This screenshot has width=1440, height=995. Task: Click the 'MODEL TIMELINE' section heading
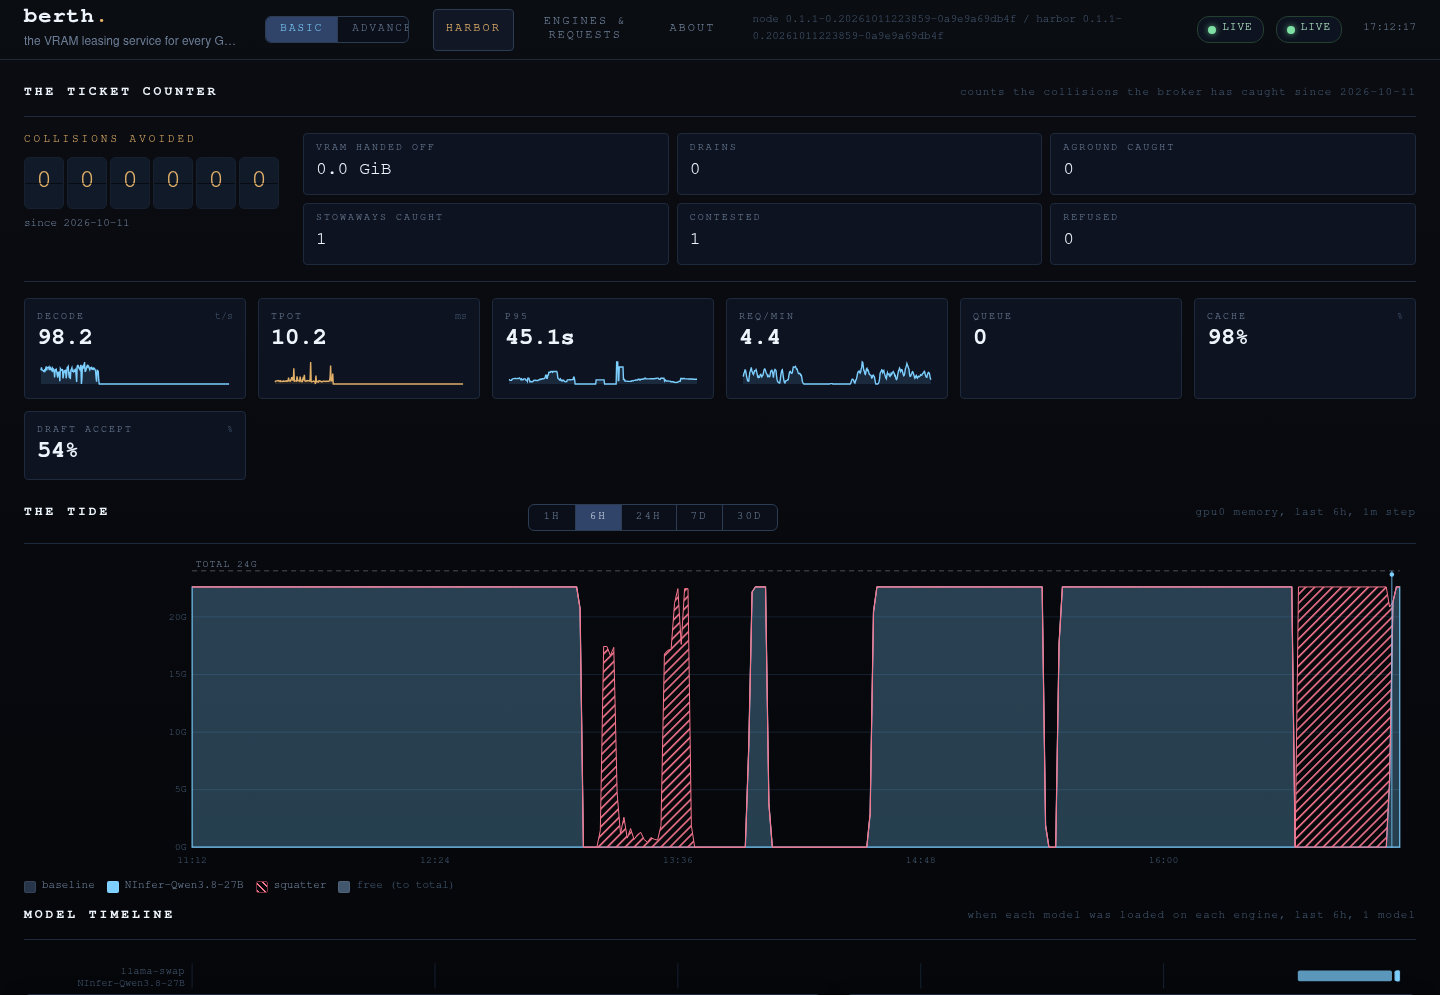pyautogui.click(x=99, y=914)
